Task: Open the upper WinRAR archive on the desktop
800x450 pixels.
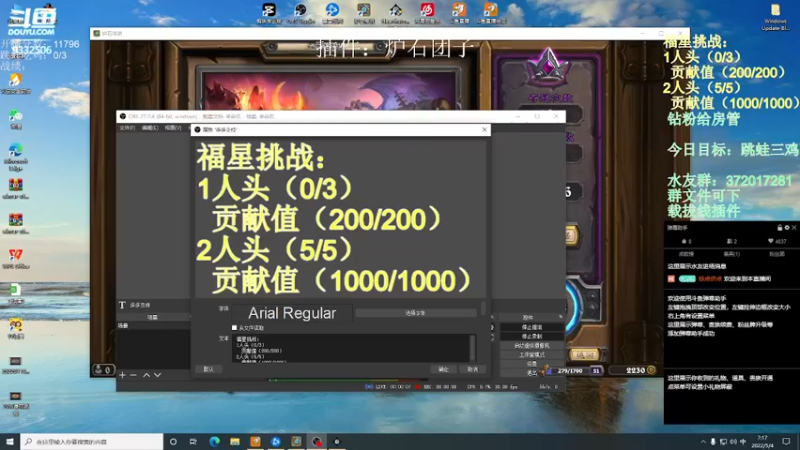Action: tap(15, 185)
